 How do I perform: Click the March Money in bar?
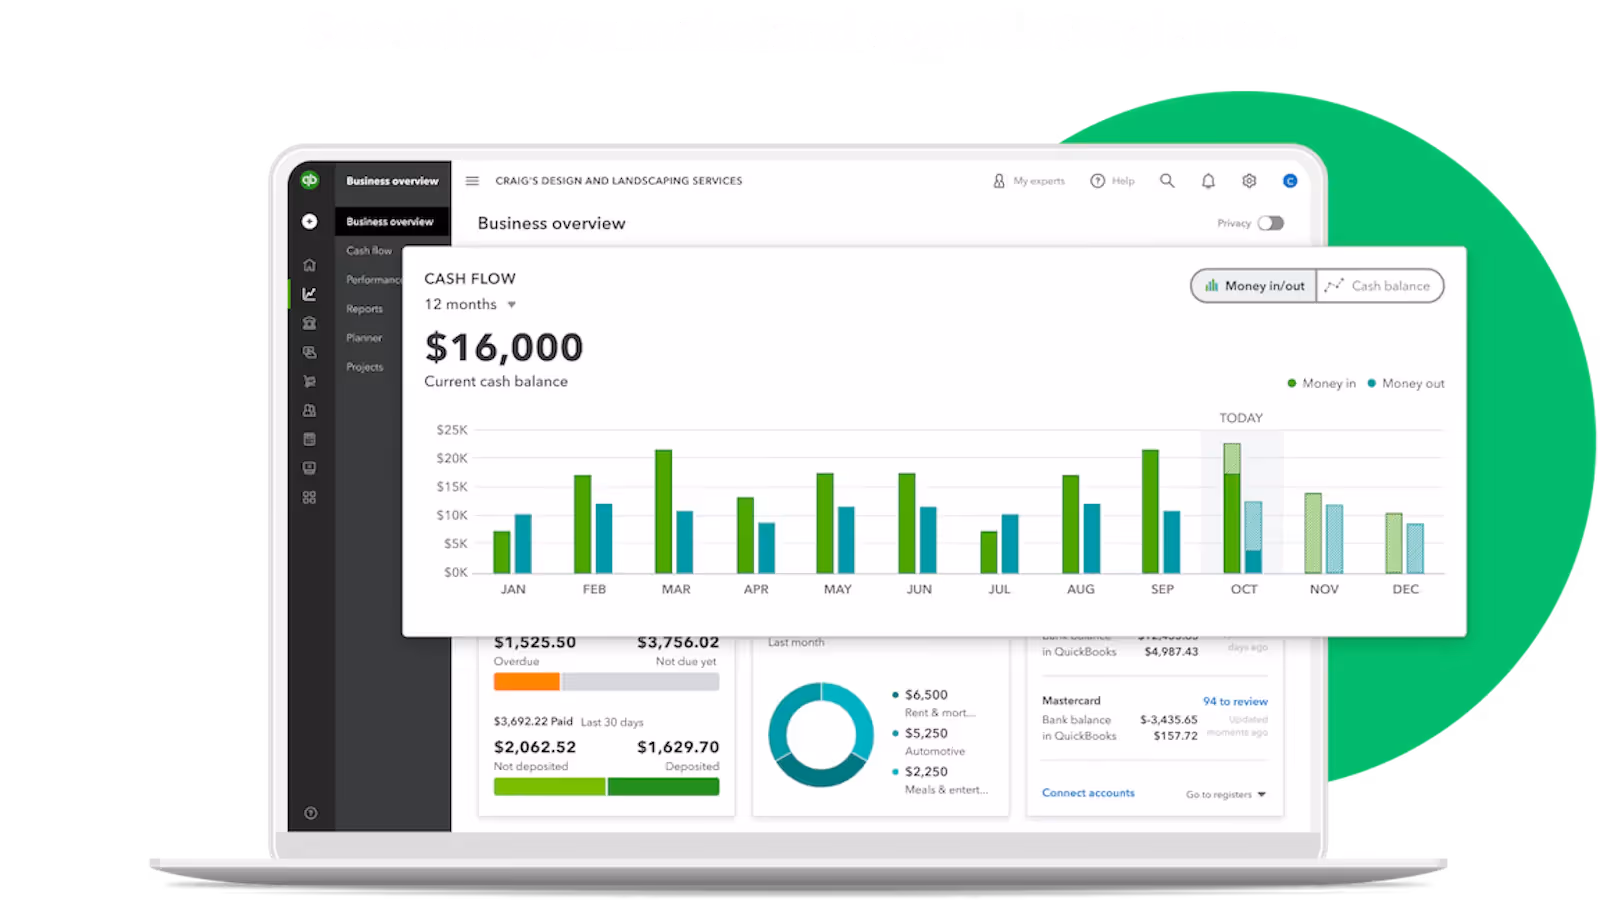[x=664, y=511]
